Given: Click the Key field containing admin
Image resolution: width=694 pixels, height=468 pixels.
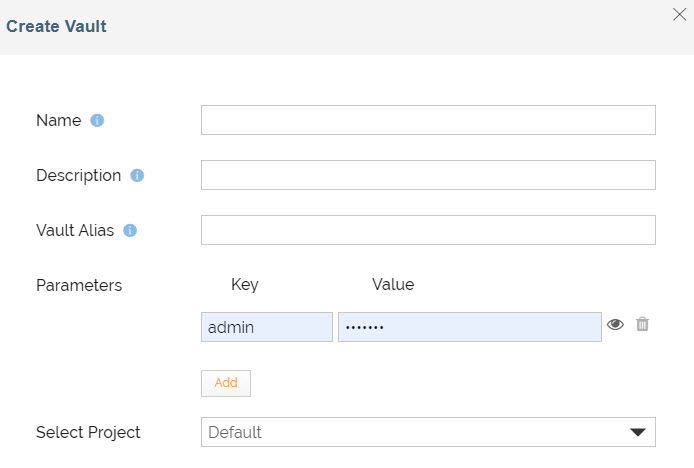Looking at the screenshot, I should pyautogui.click(x=266, y=327).
